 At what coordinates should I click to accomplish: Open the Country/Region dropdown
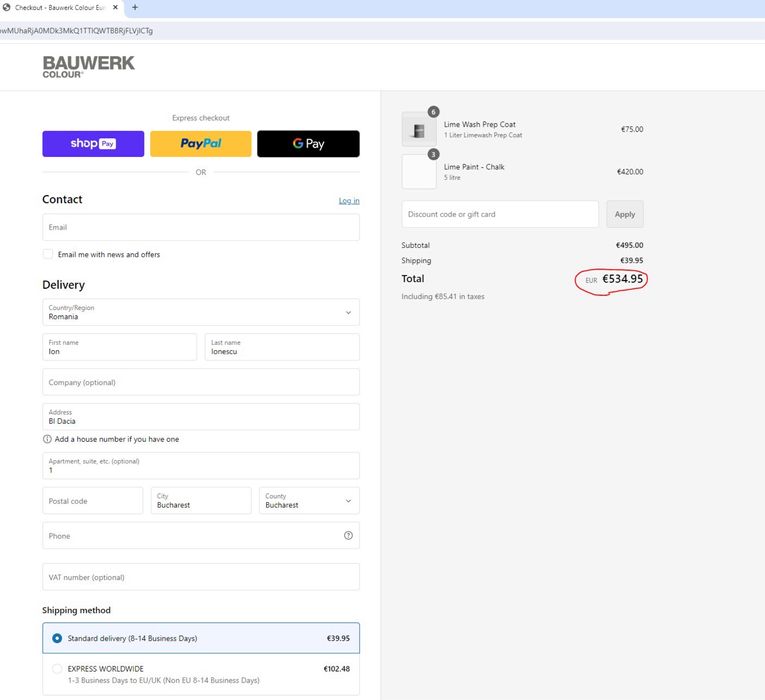pos(201,312)
